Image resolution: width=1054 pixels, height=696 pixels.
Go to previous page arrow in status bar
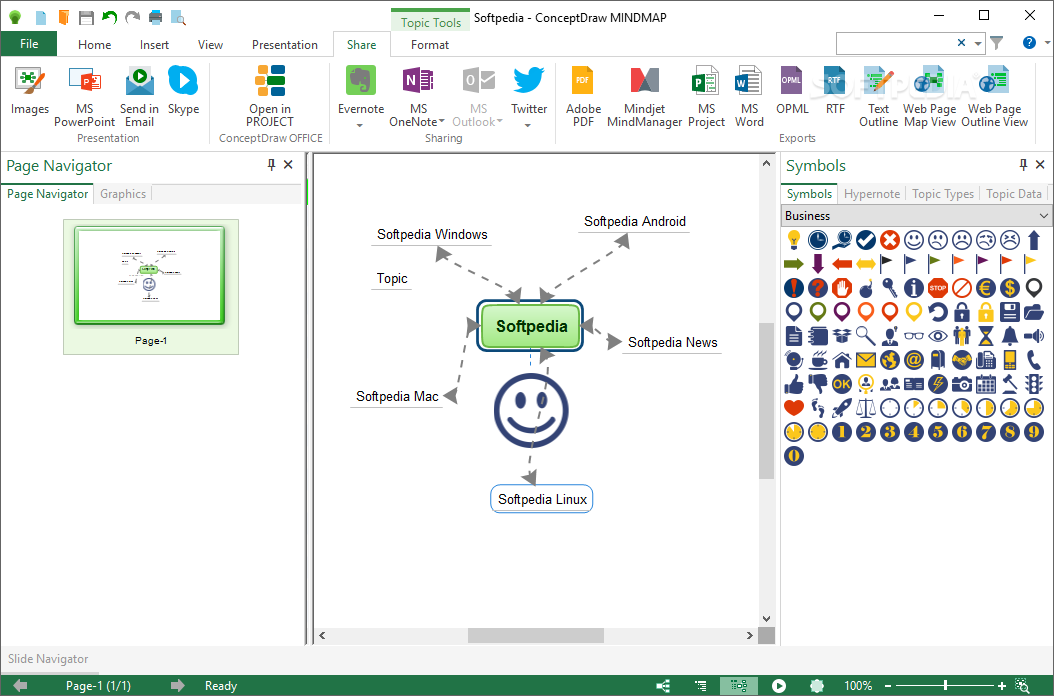[x=21, y=685]
